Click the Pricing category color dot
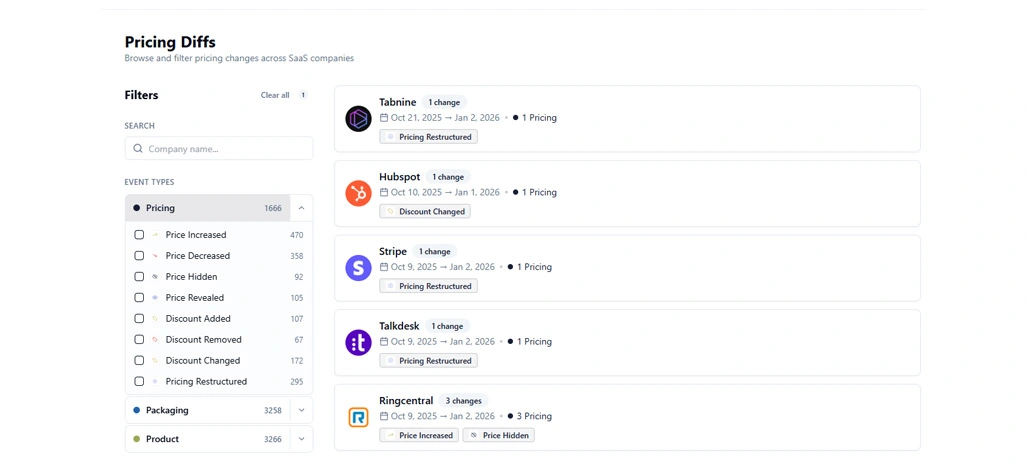1026x466 pixels. [x=136, y=208]
